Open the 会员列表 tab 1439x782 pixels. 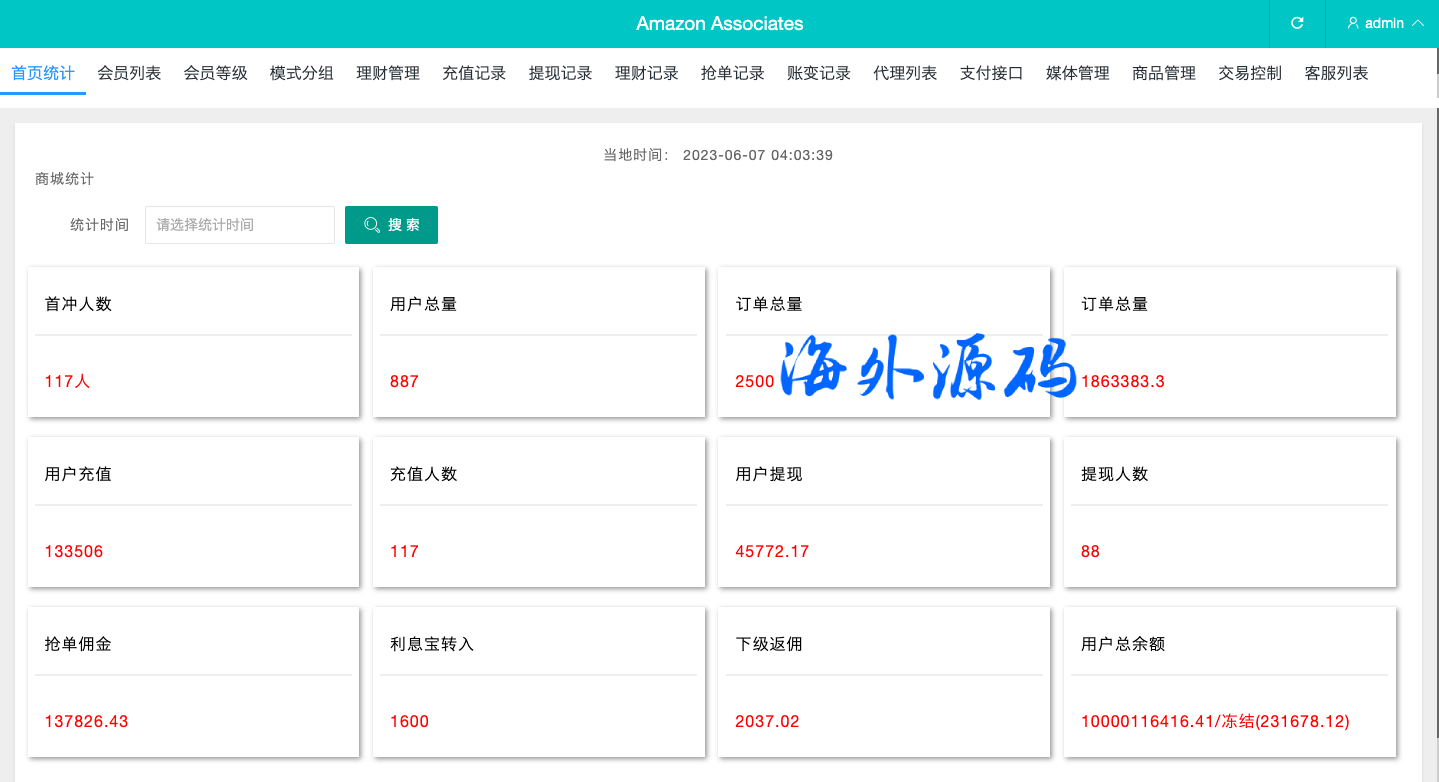[129, 73]
